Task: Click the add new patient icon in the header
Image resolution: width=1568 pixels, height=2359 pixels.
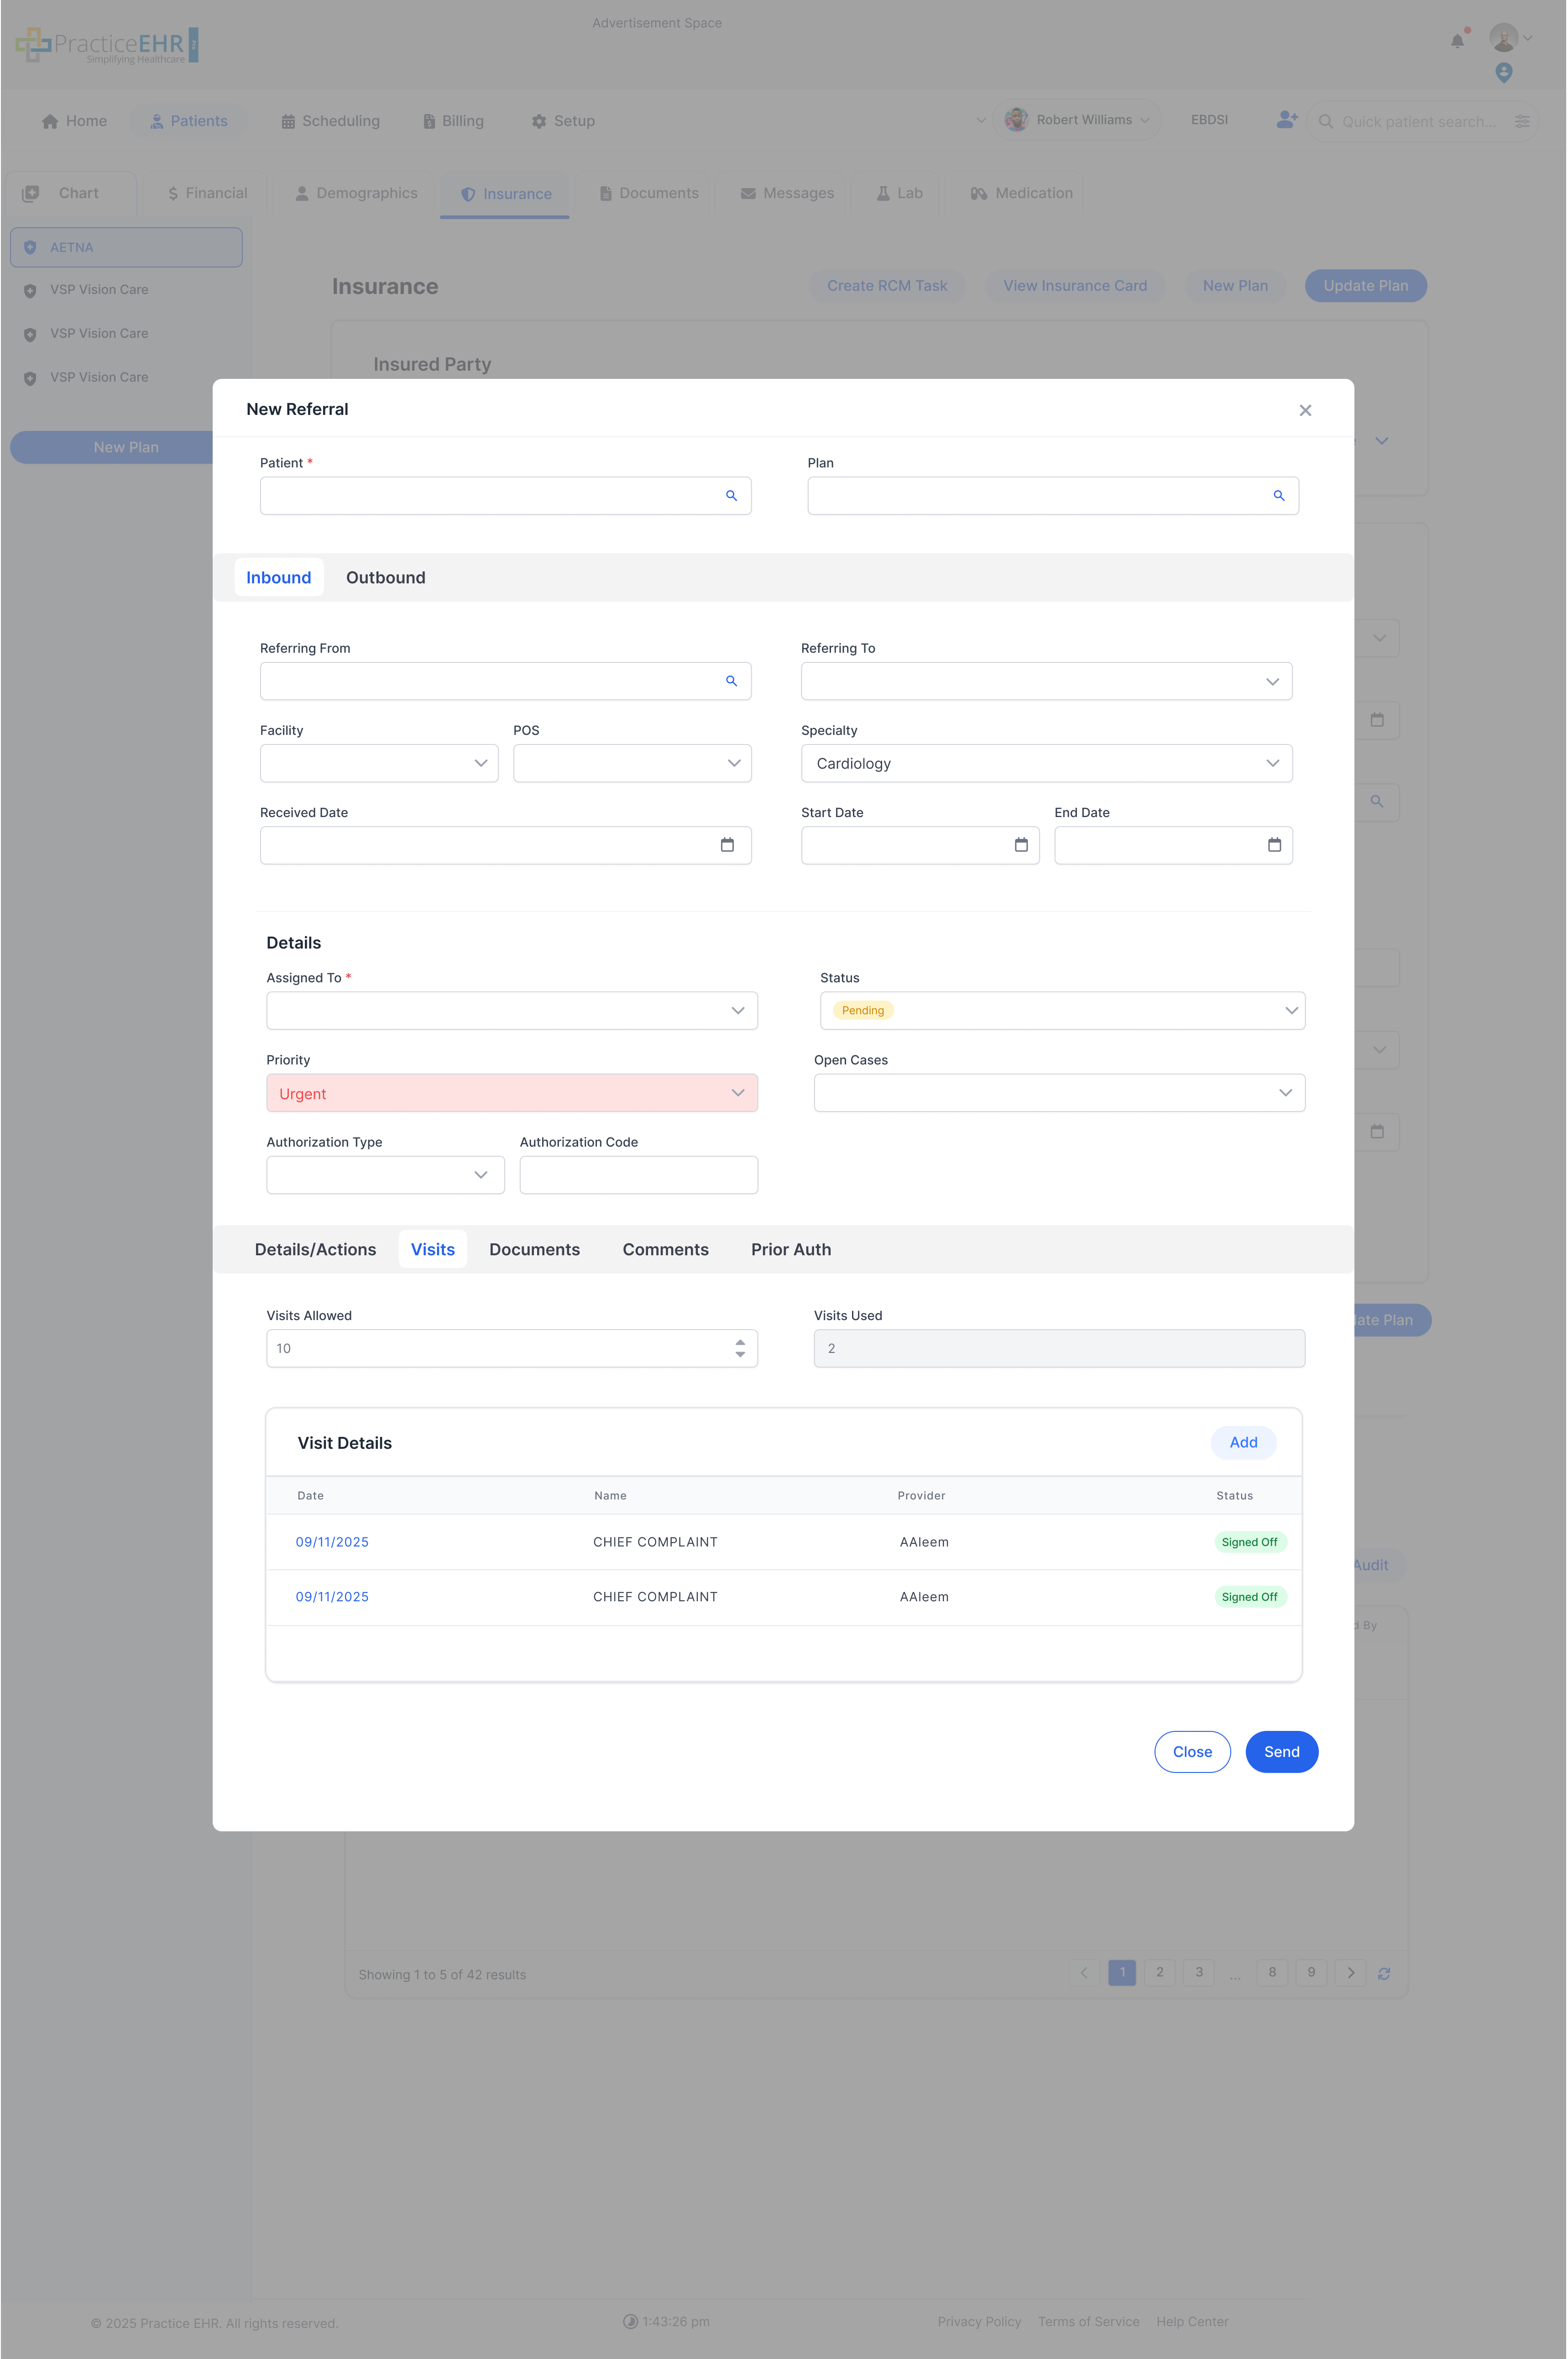Action: [x=1286, y=120]
